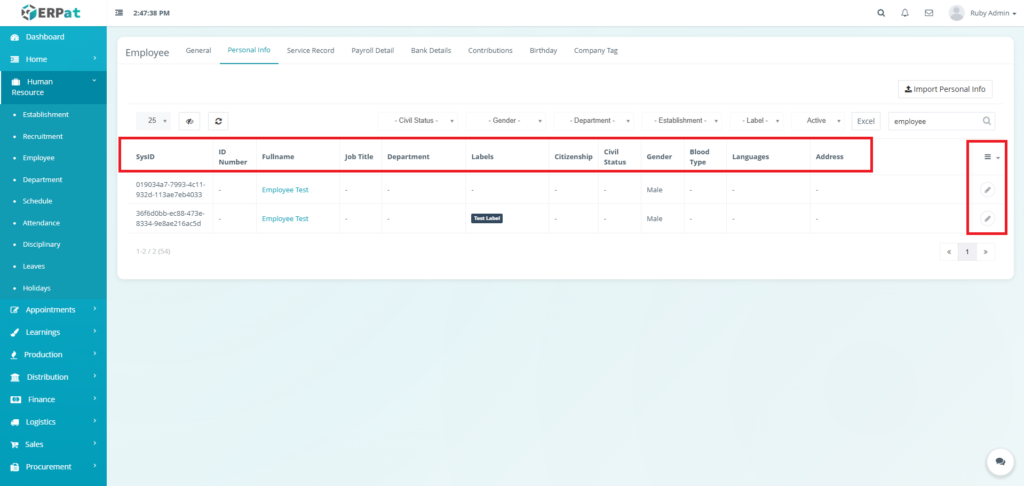Click the refresh table icon
1024x486 pixels.
click(x=219, y=120)
